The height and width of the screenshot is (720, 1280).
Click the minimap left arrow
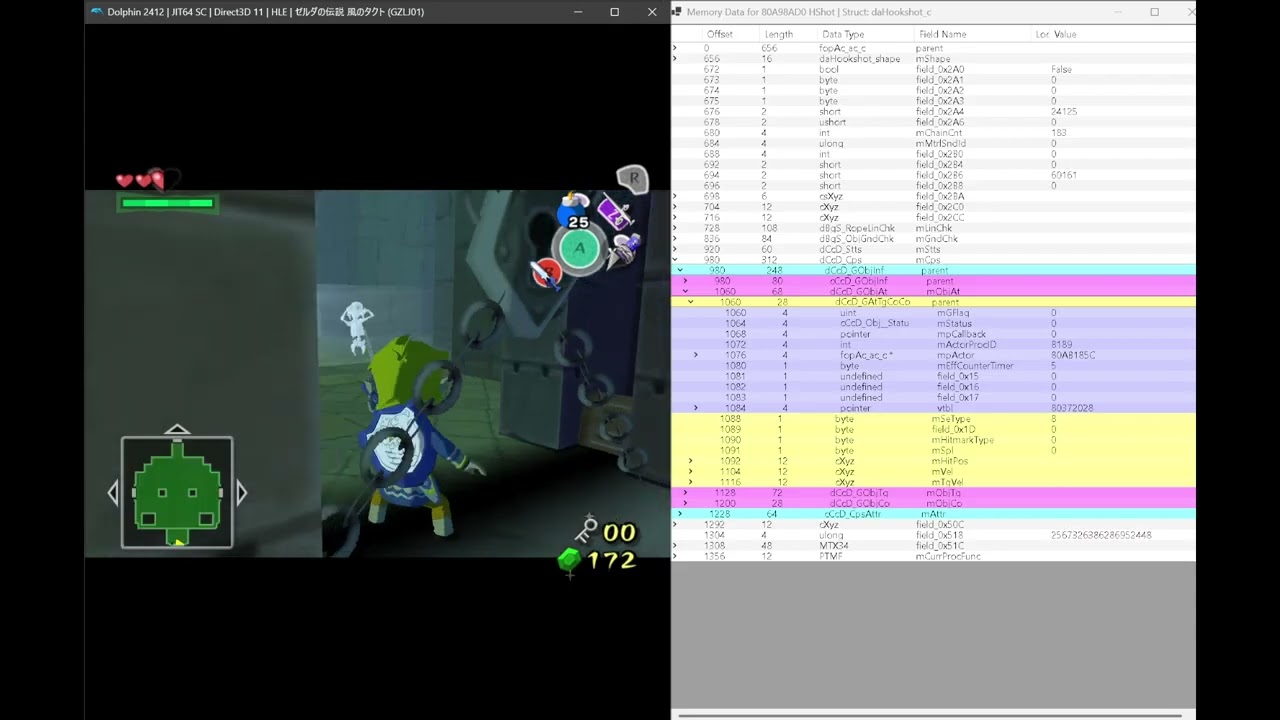point(113,492)
